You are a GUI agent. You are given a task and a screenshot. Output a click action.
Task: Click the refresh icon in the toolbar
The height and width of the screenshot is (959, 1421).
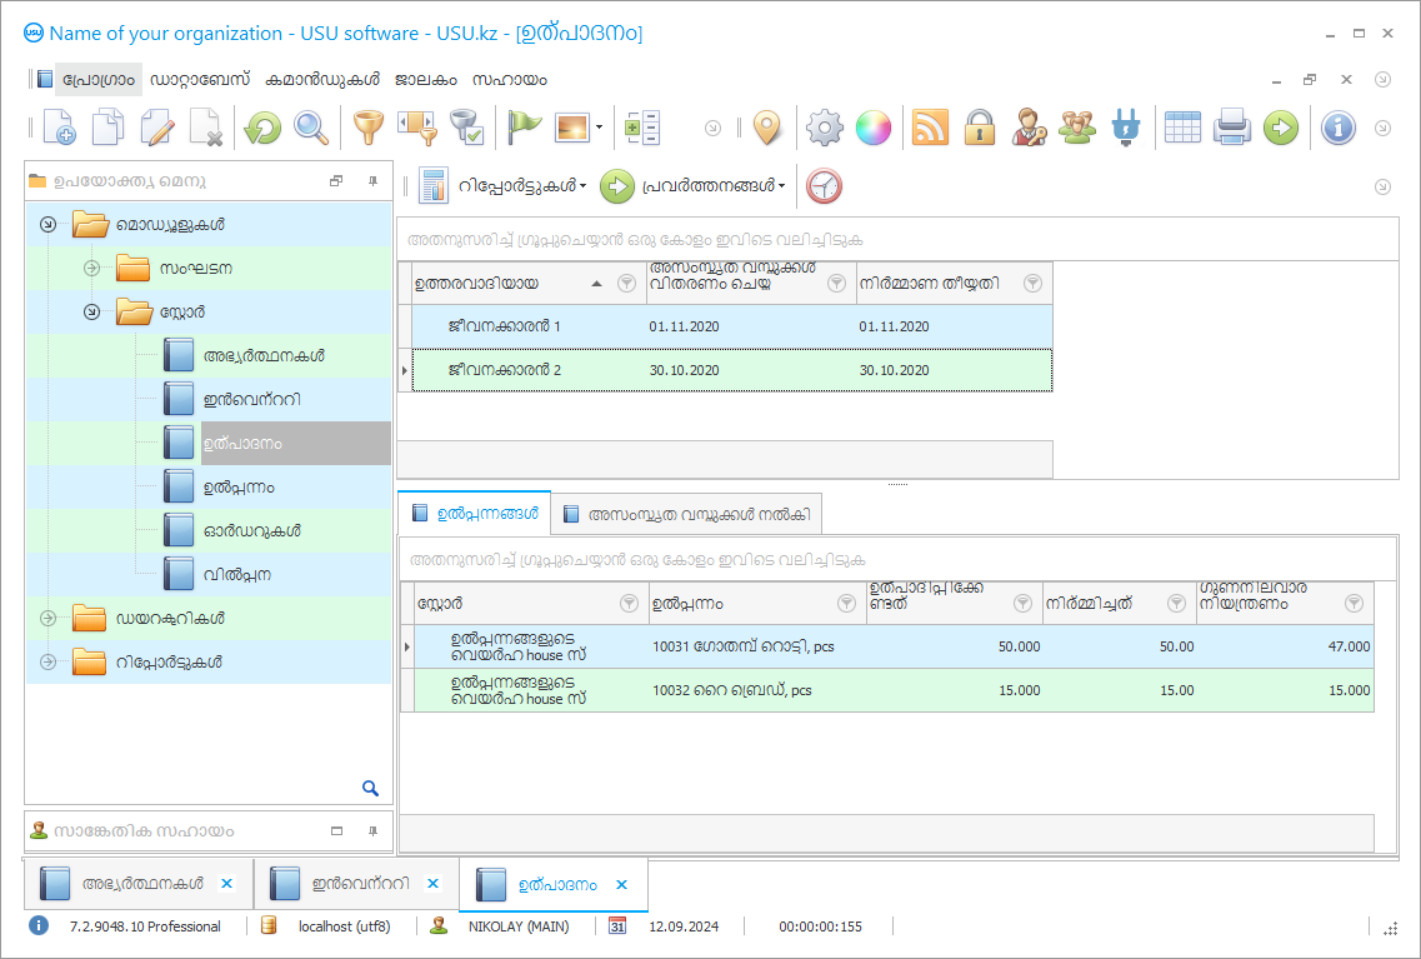263,128
